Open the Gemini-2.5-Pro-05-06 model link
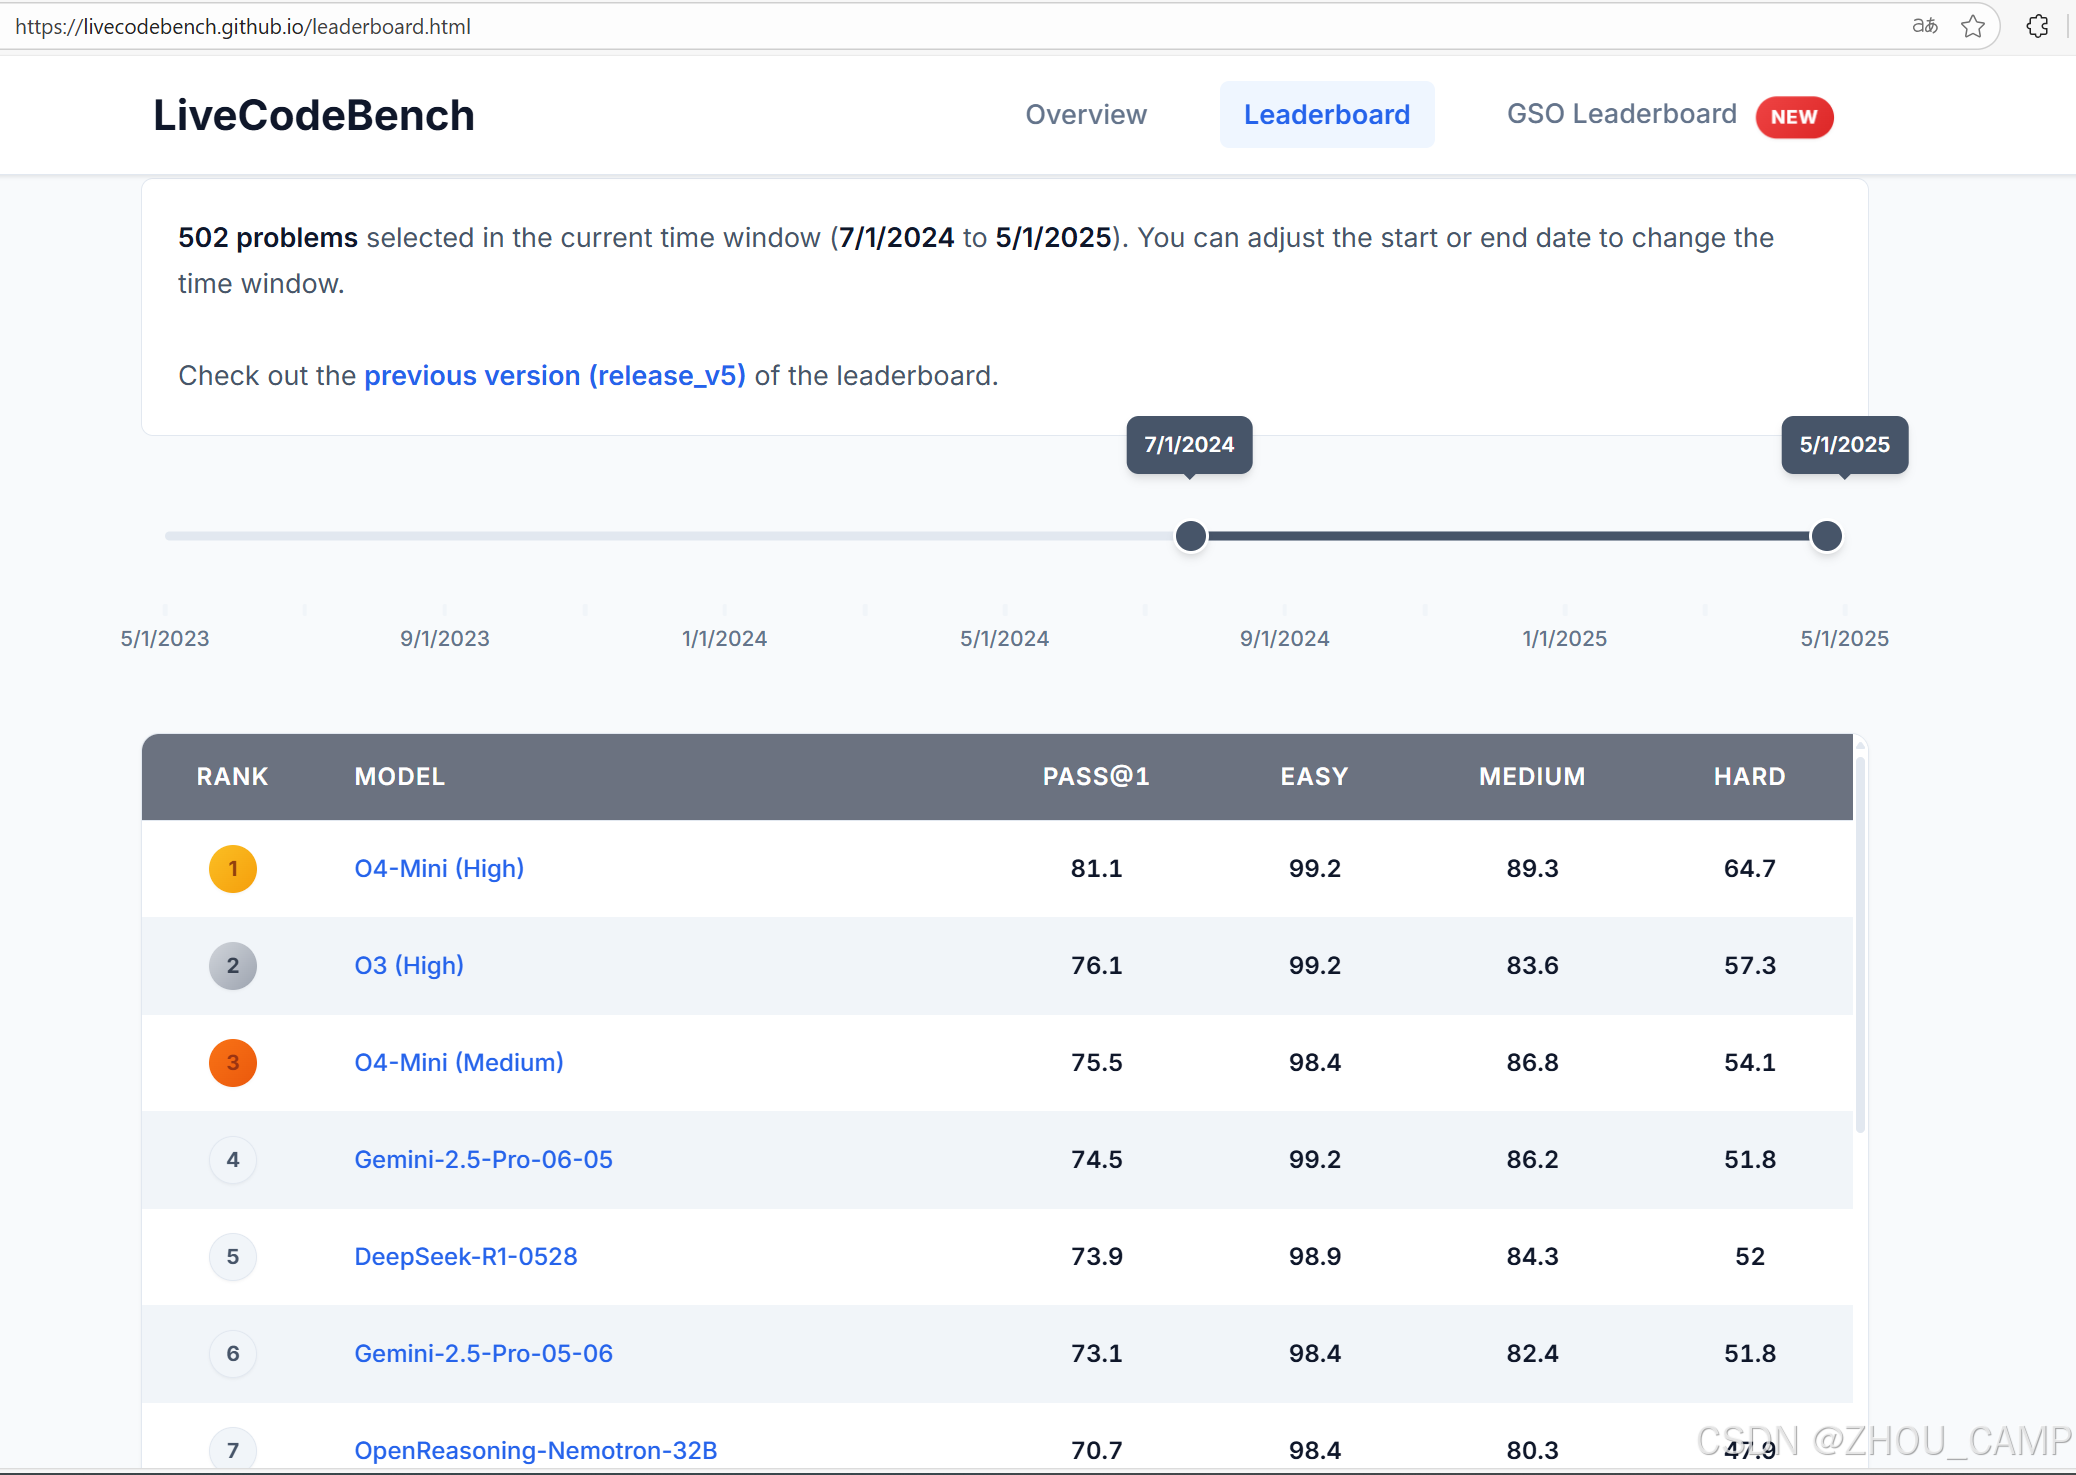This screenshot has height=1475, width=2076. click(x=483, y=1353)
